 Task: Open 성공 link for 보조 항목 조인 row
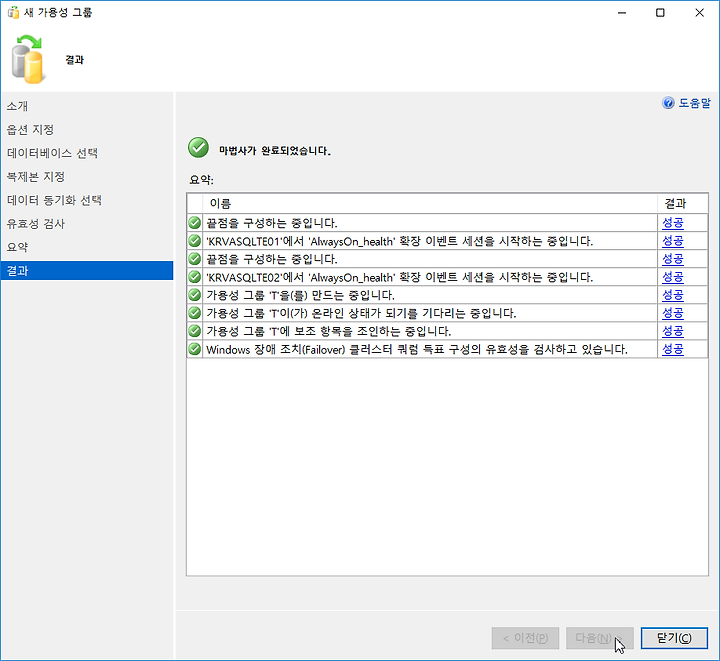673,330
